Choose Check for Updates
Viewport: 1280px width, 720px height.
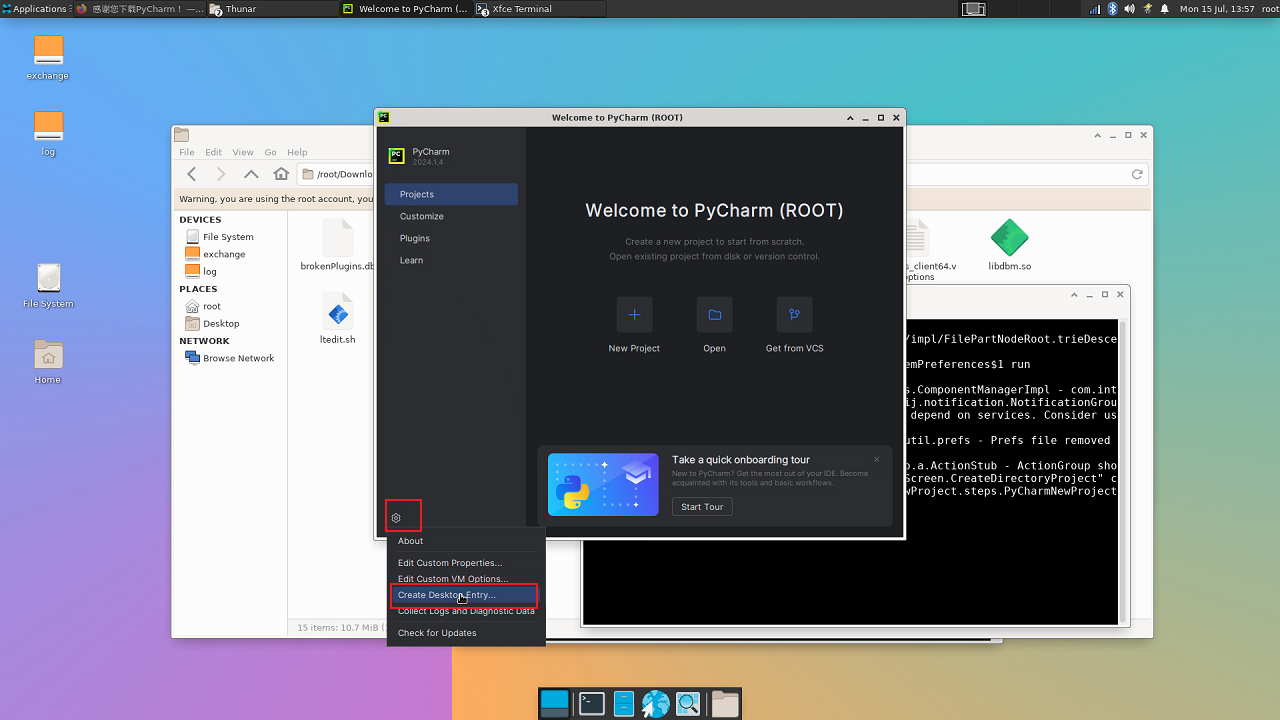point(437,633)
